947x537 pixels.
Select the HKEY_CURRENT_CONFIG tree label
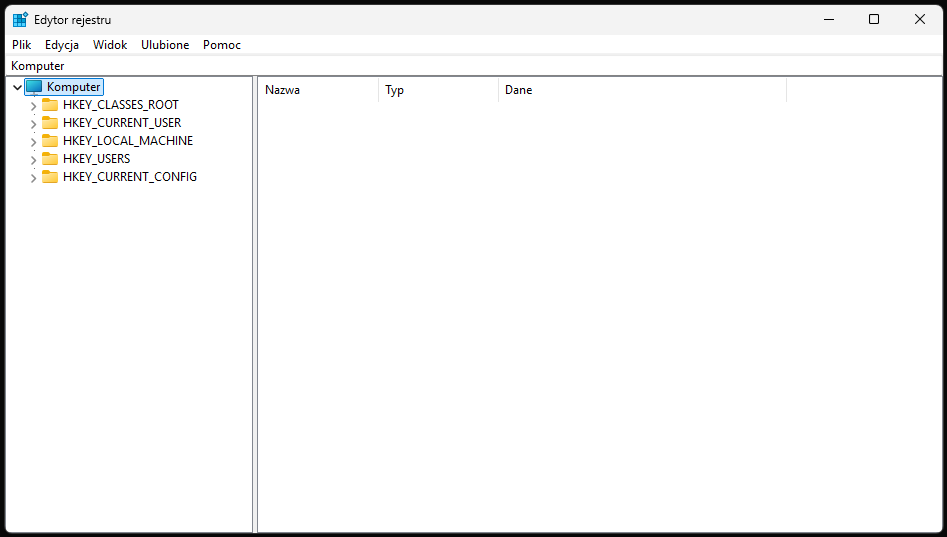click(x=130, y=177)
